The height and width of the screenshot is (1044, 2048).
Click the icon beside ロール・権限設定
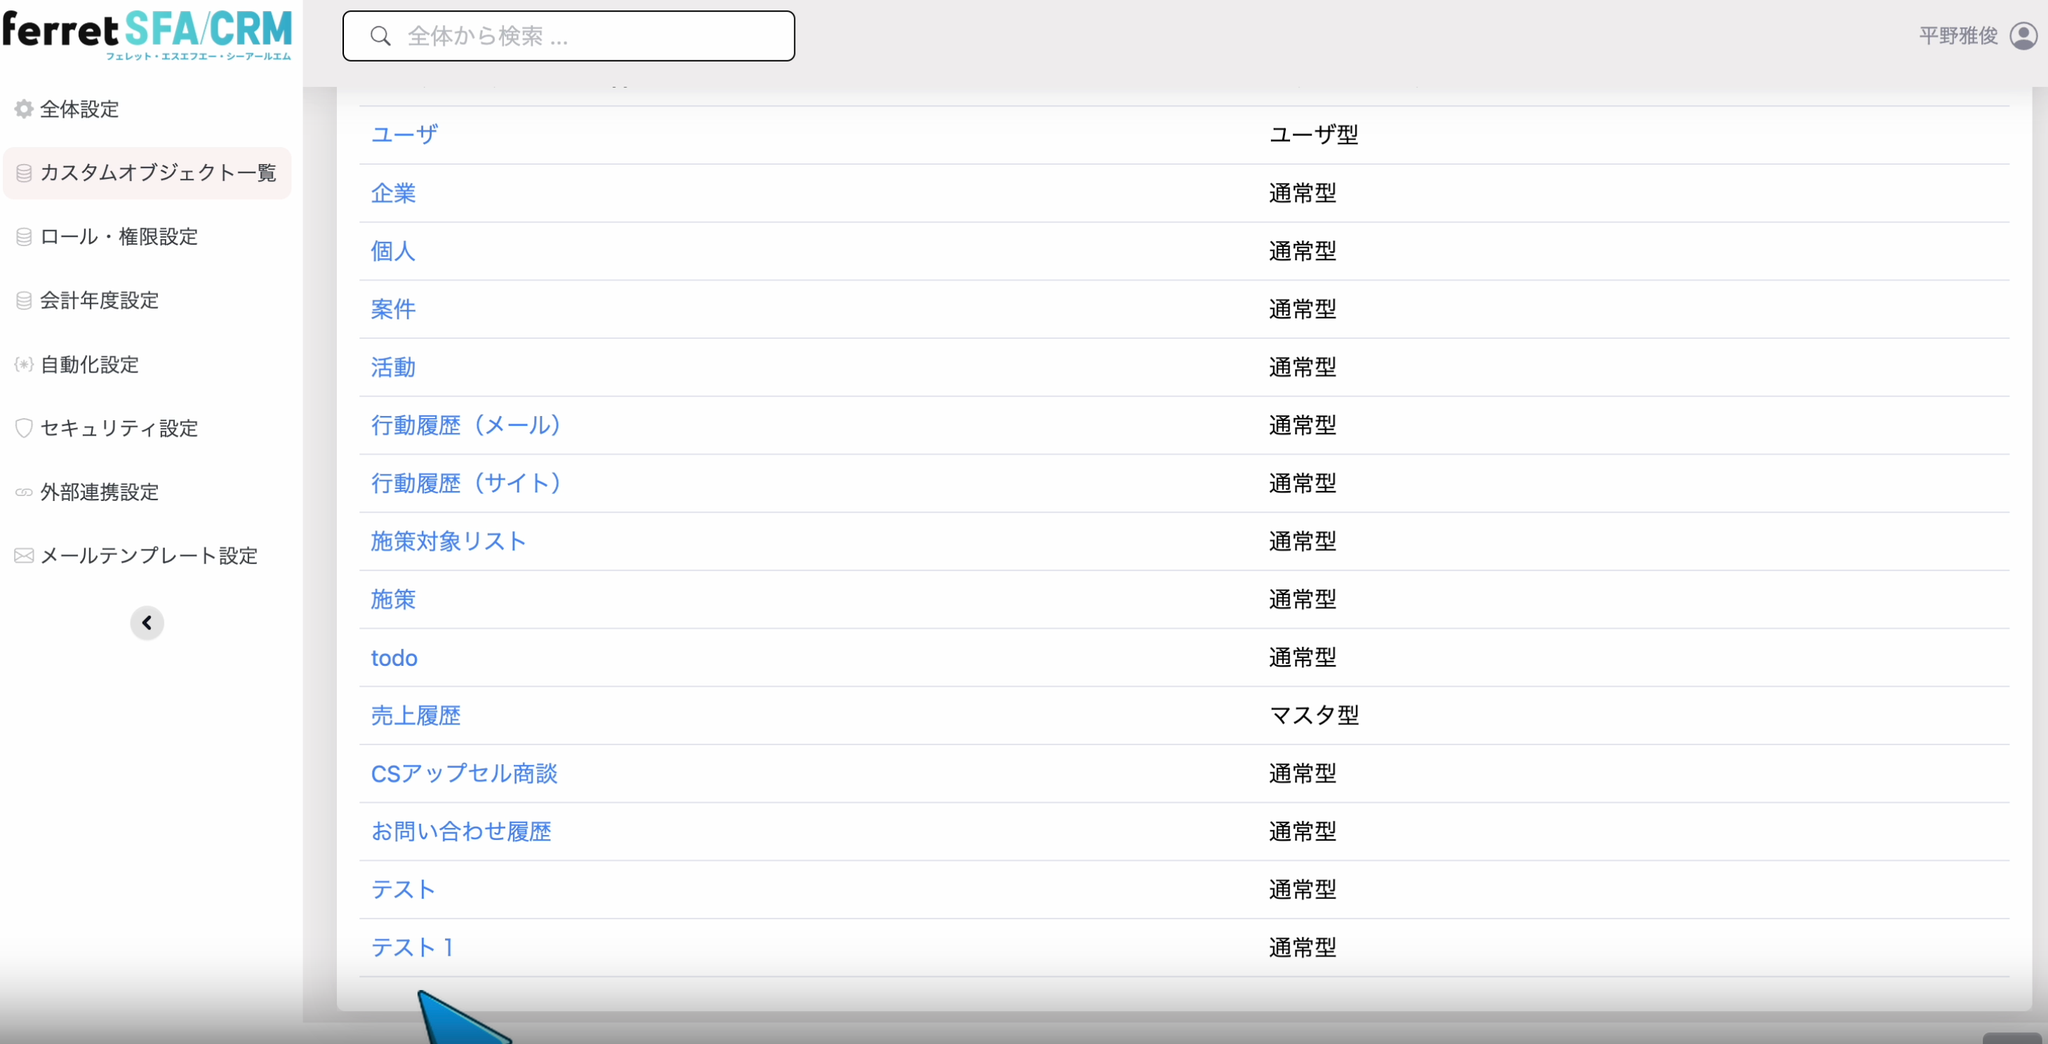(x=24, y=237)
